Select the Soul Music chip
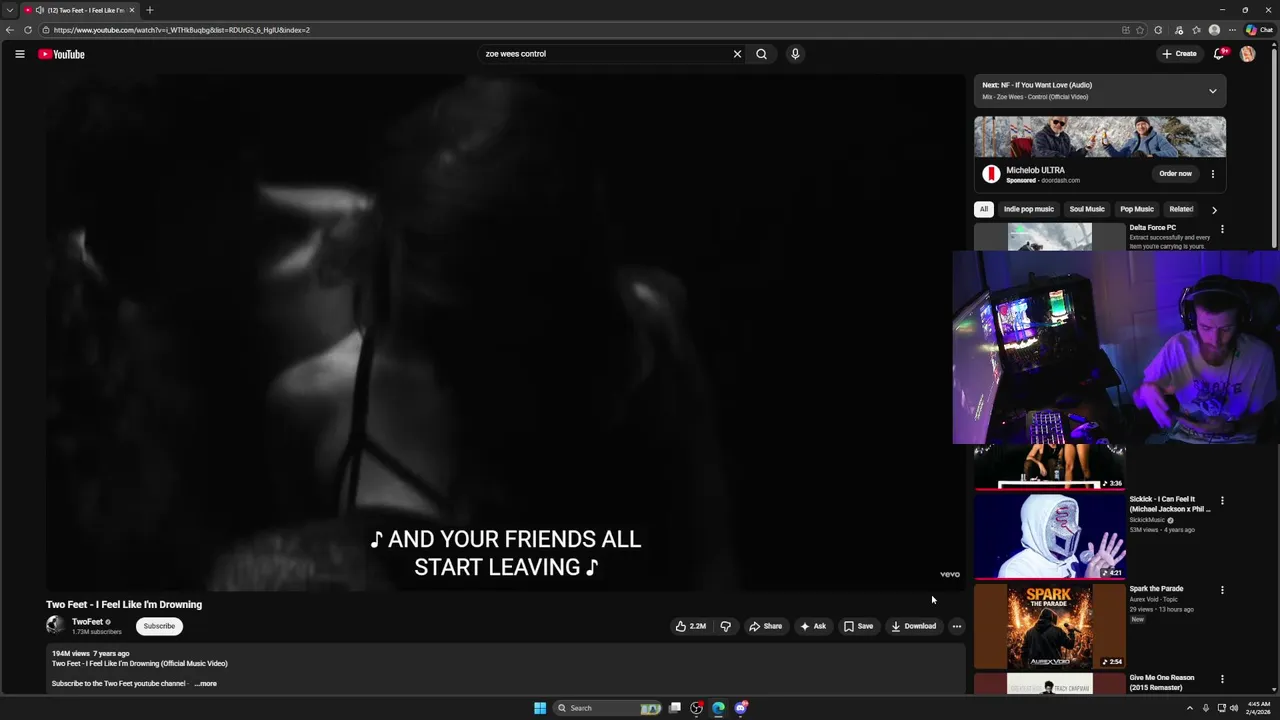 pyautogui.click(x=1087, y=209)
